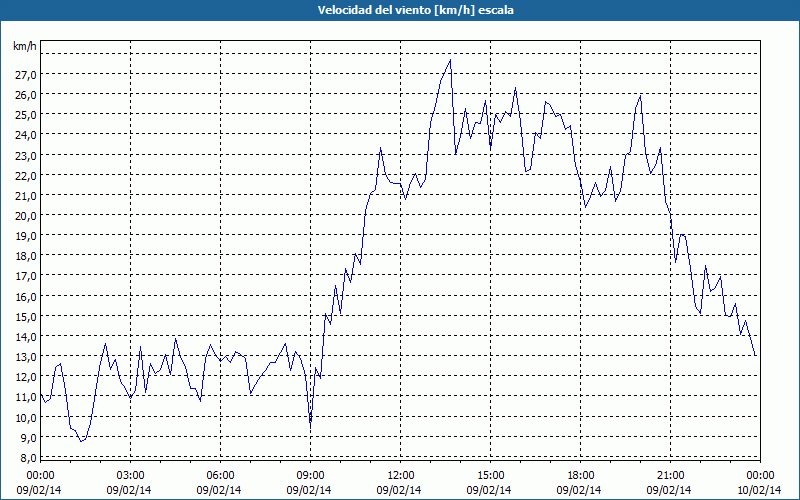Click the 13,0 y-axis value
The image size is (800, 500).
[x=26, y=357]
